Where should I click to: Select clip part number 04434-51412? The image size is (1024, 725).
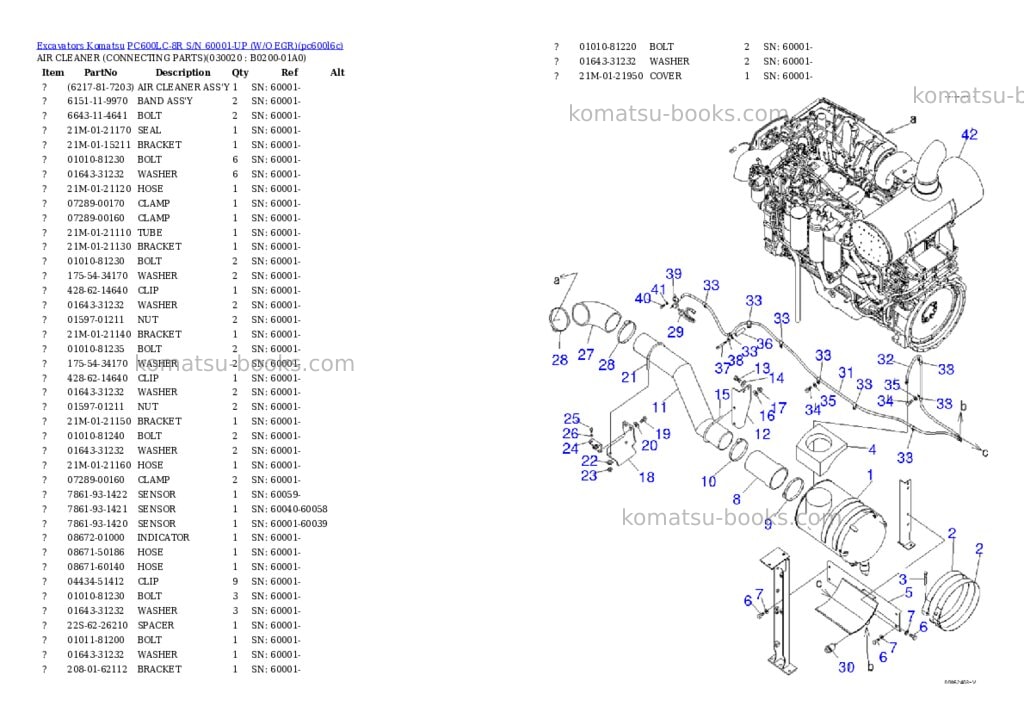tap(95, 581)
